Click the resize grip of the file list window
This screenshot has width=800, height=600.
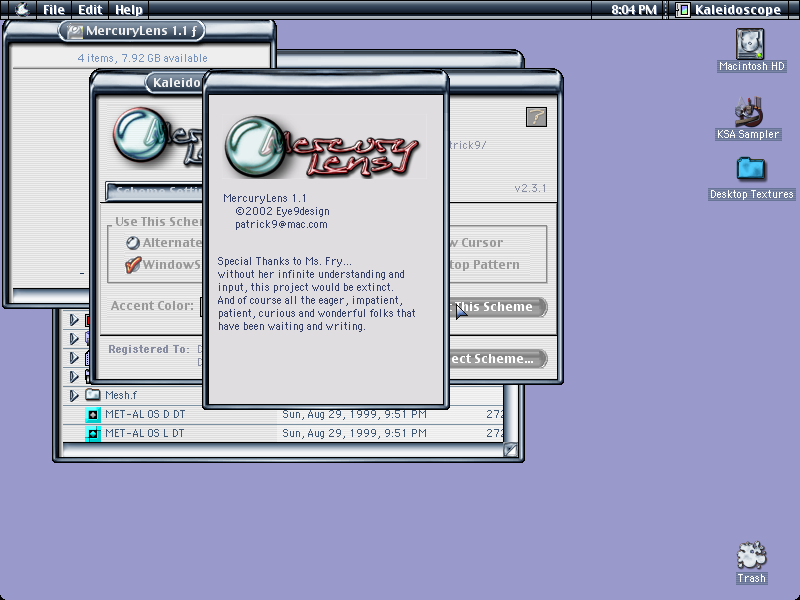coord(510,449)
